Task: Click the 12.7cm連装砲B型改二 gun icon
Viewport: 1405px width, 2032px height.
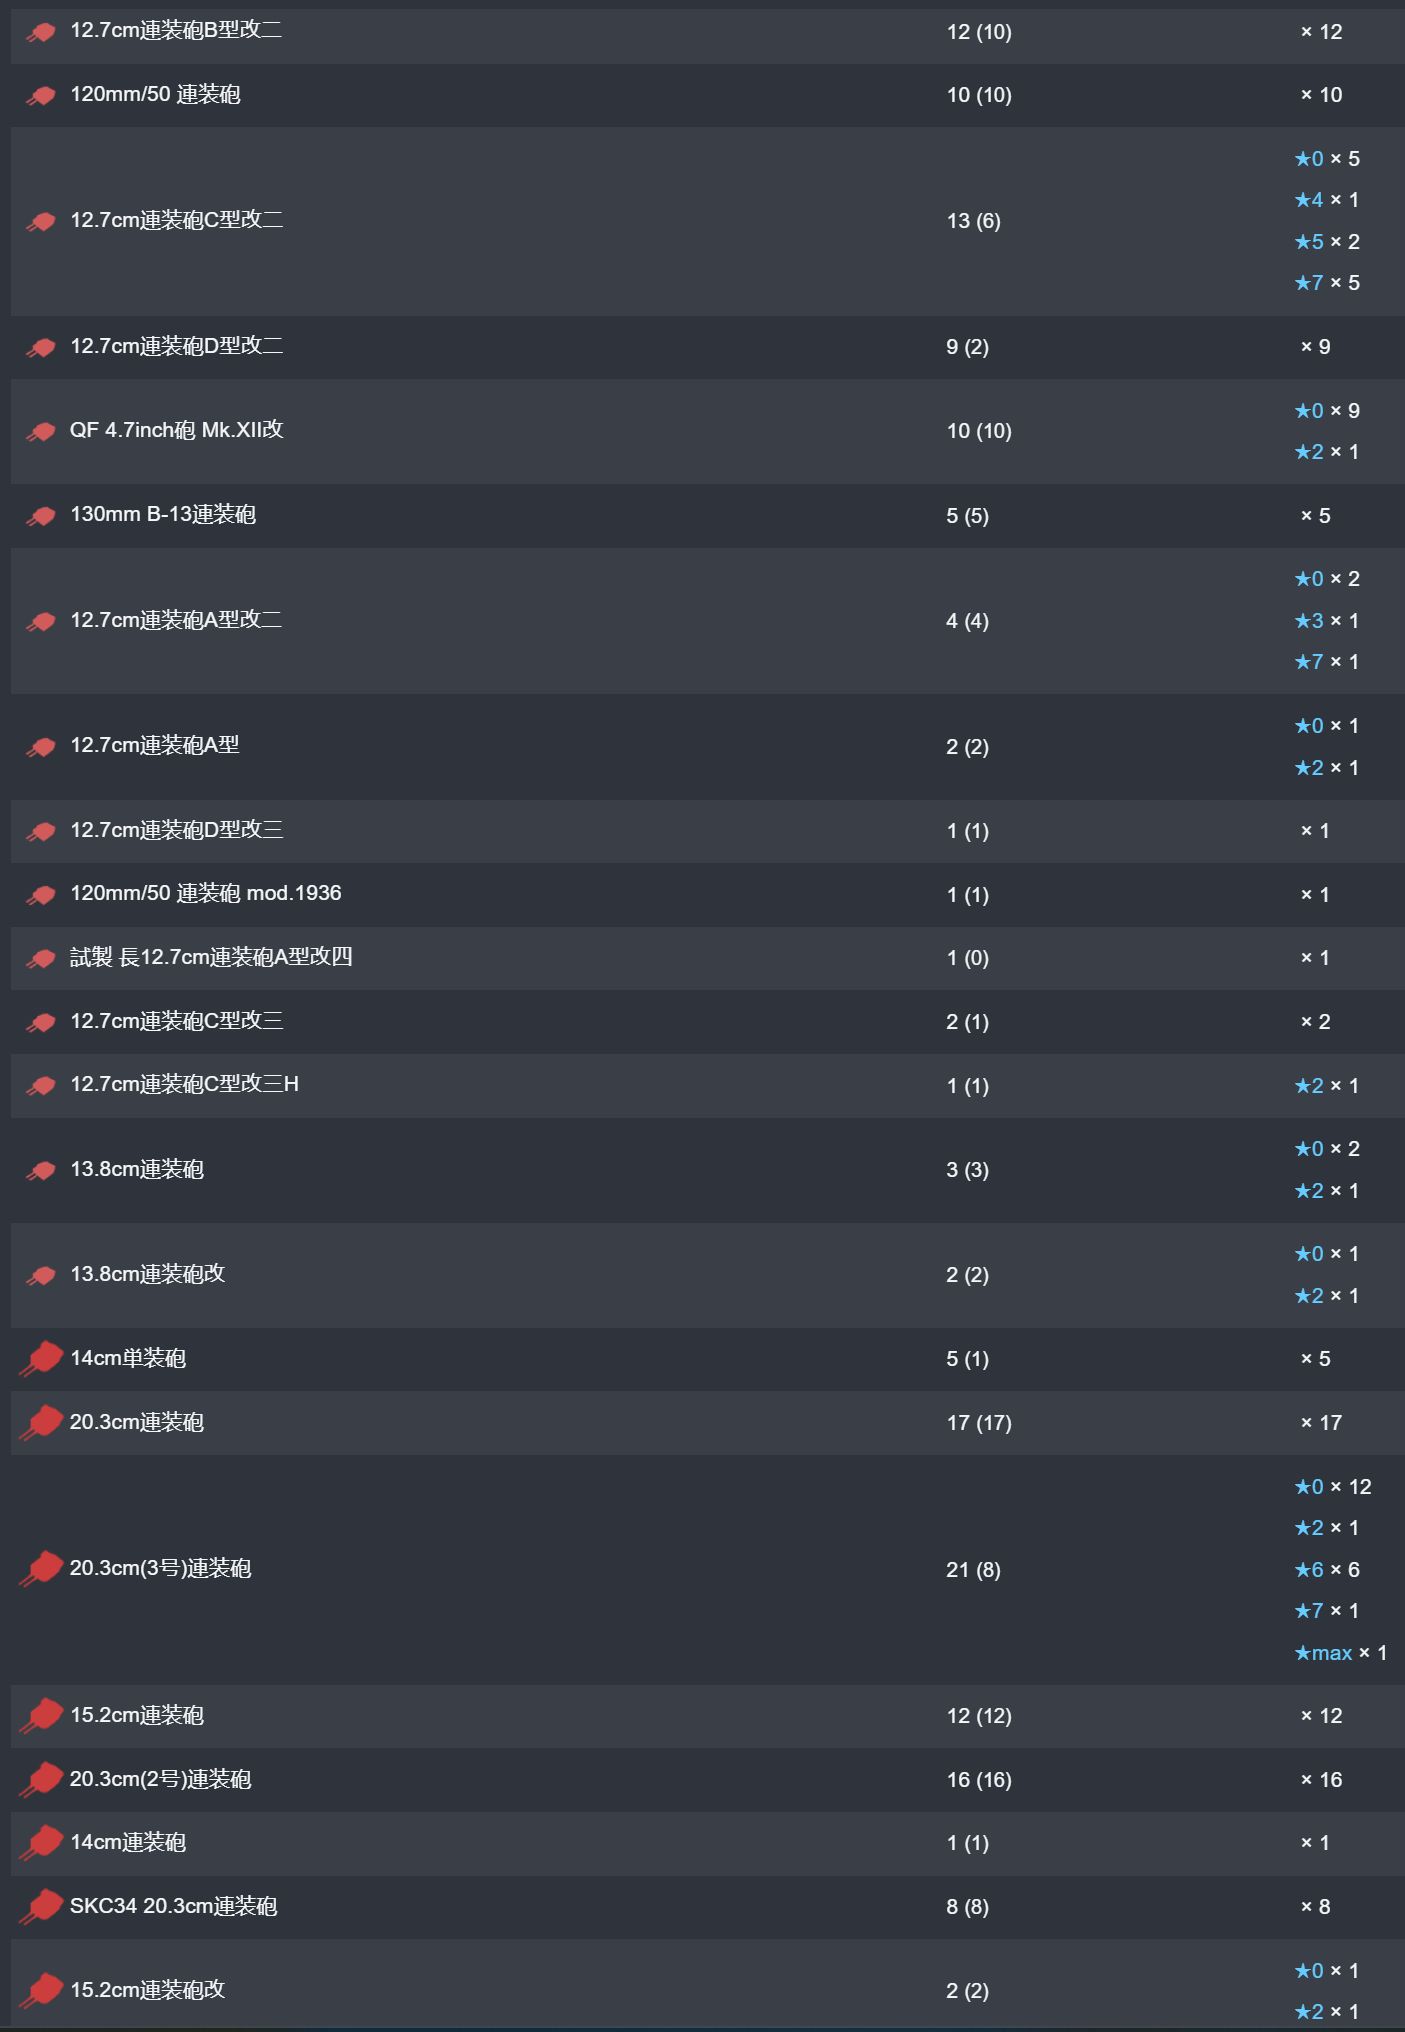Action: [41, 33]
